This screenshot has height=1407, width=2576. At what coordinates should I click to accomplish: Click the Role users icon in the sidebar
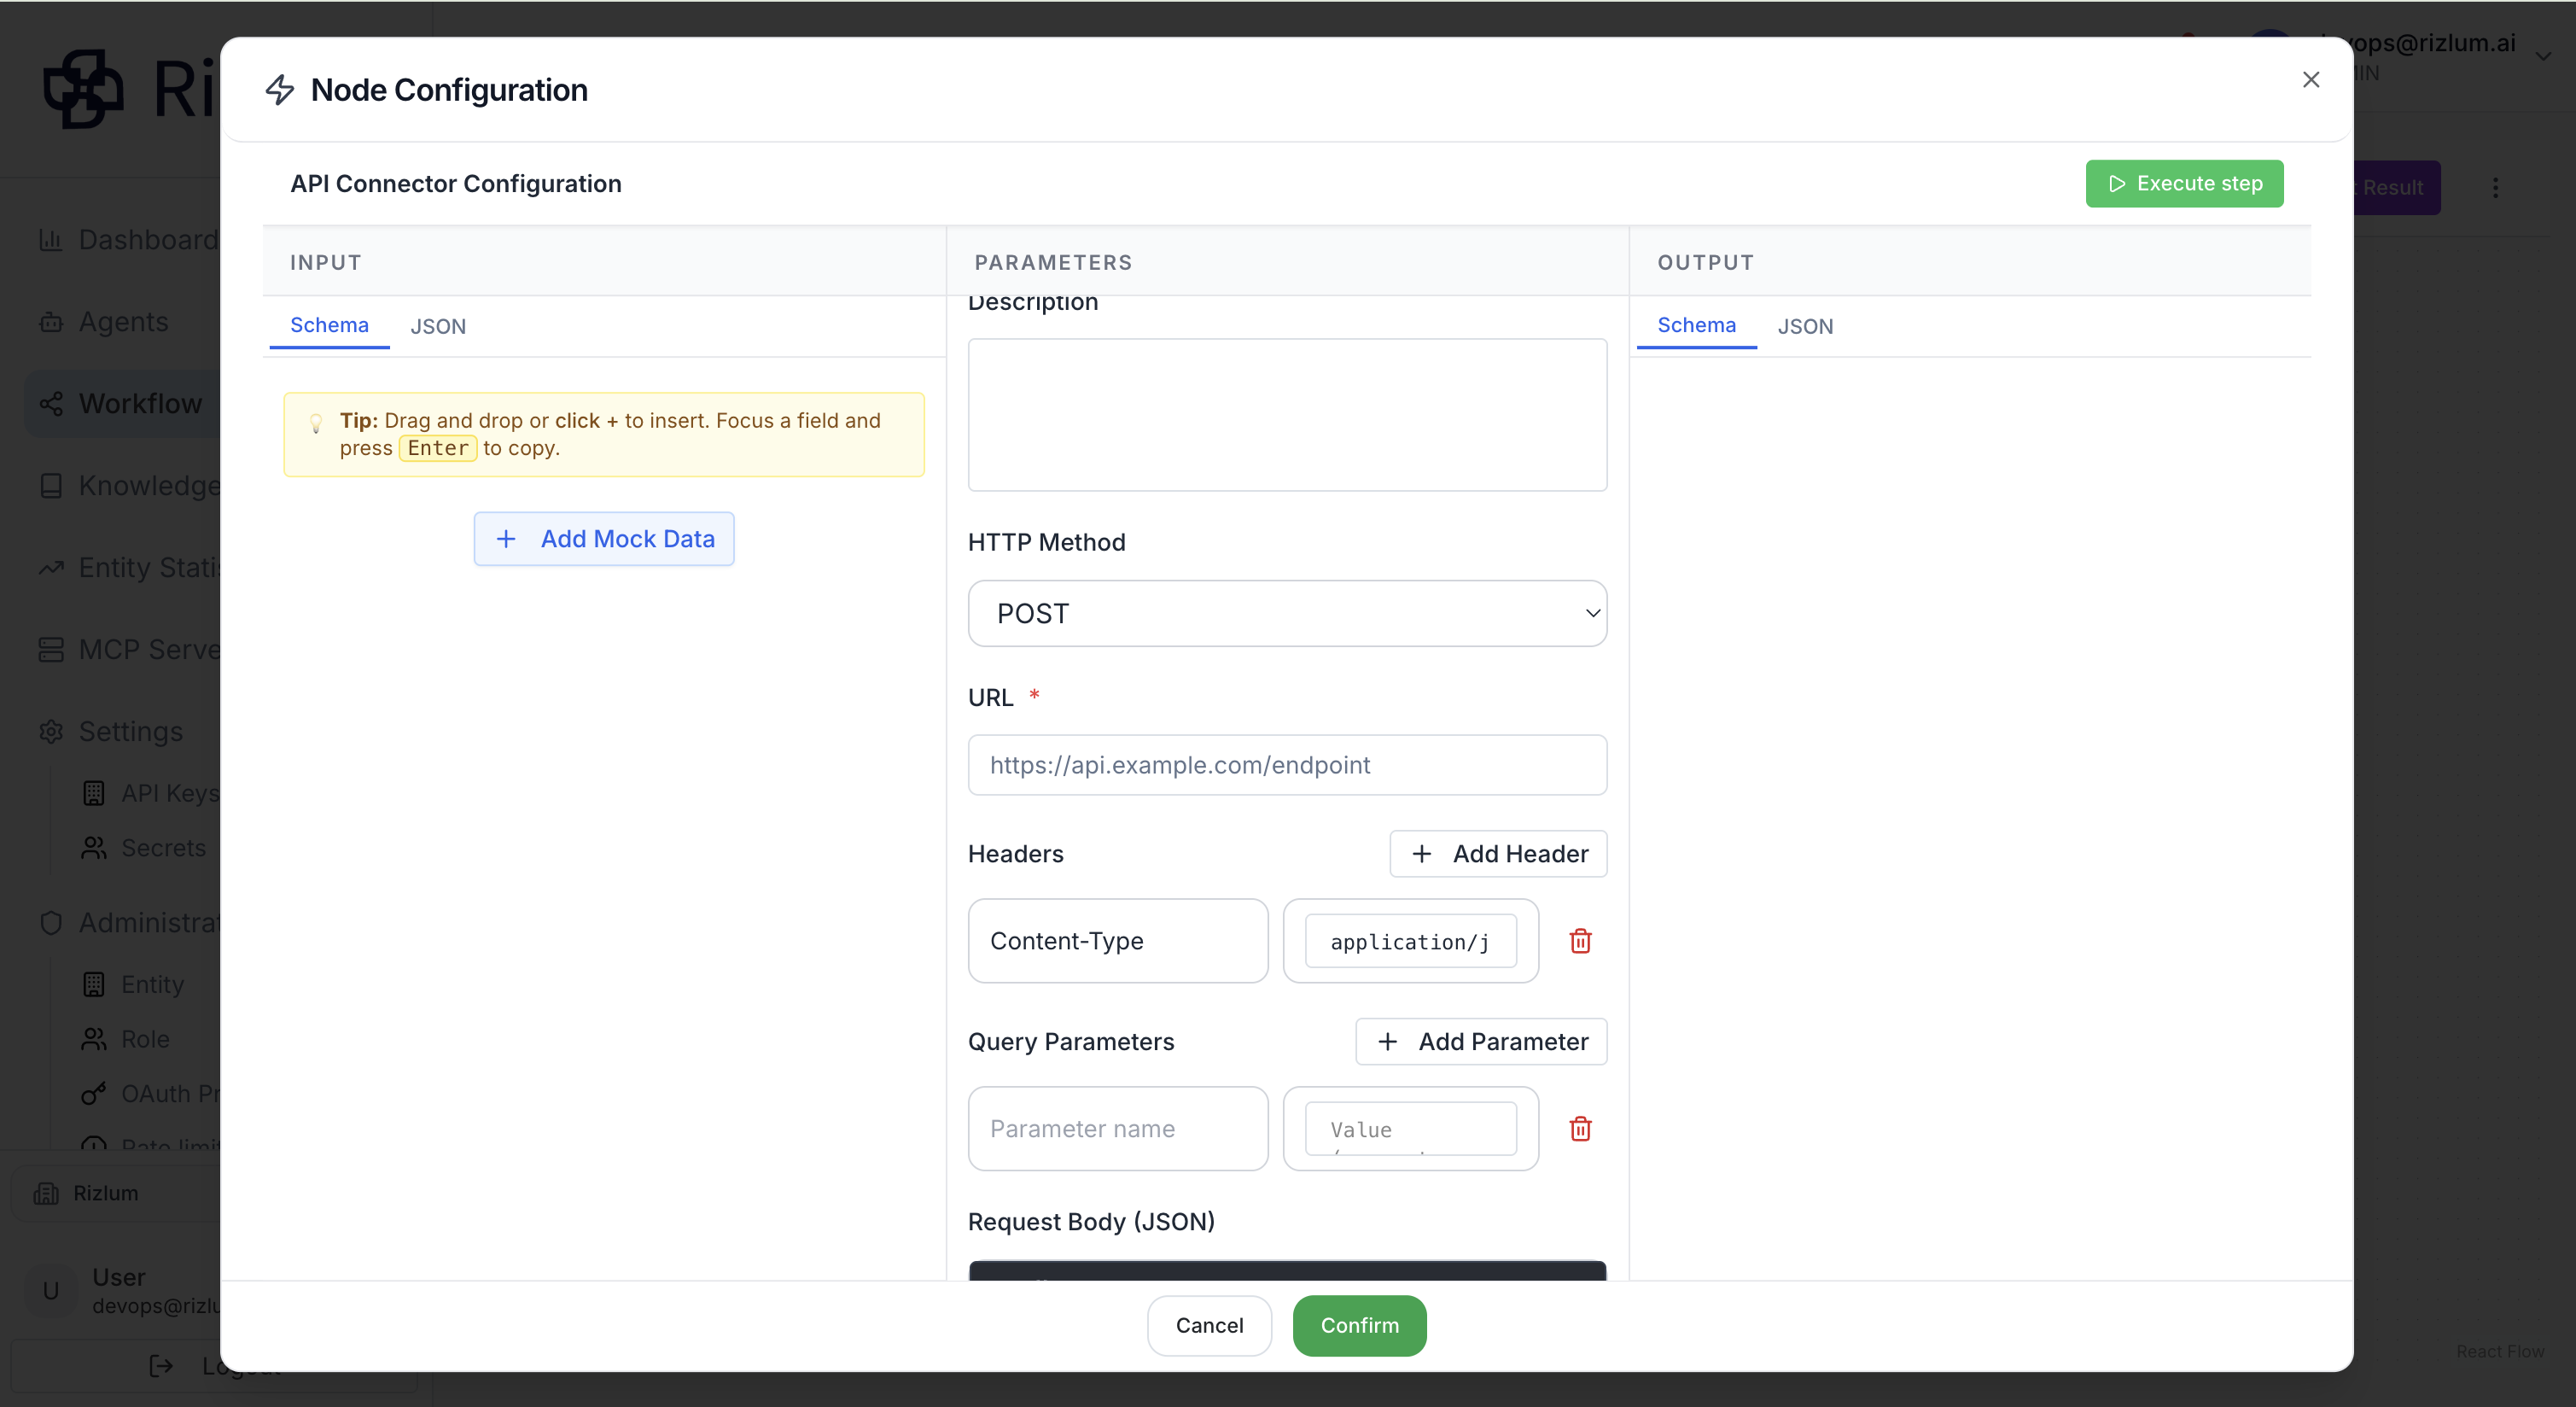click(94, 1040)
